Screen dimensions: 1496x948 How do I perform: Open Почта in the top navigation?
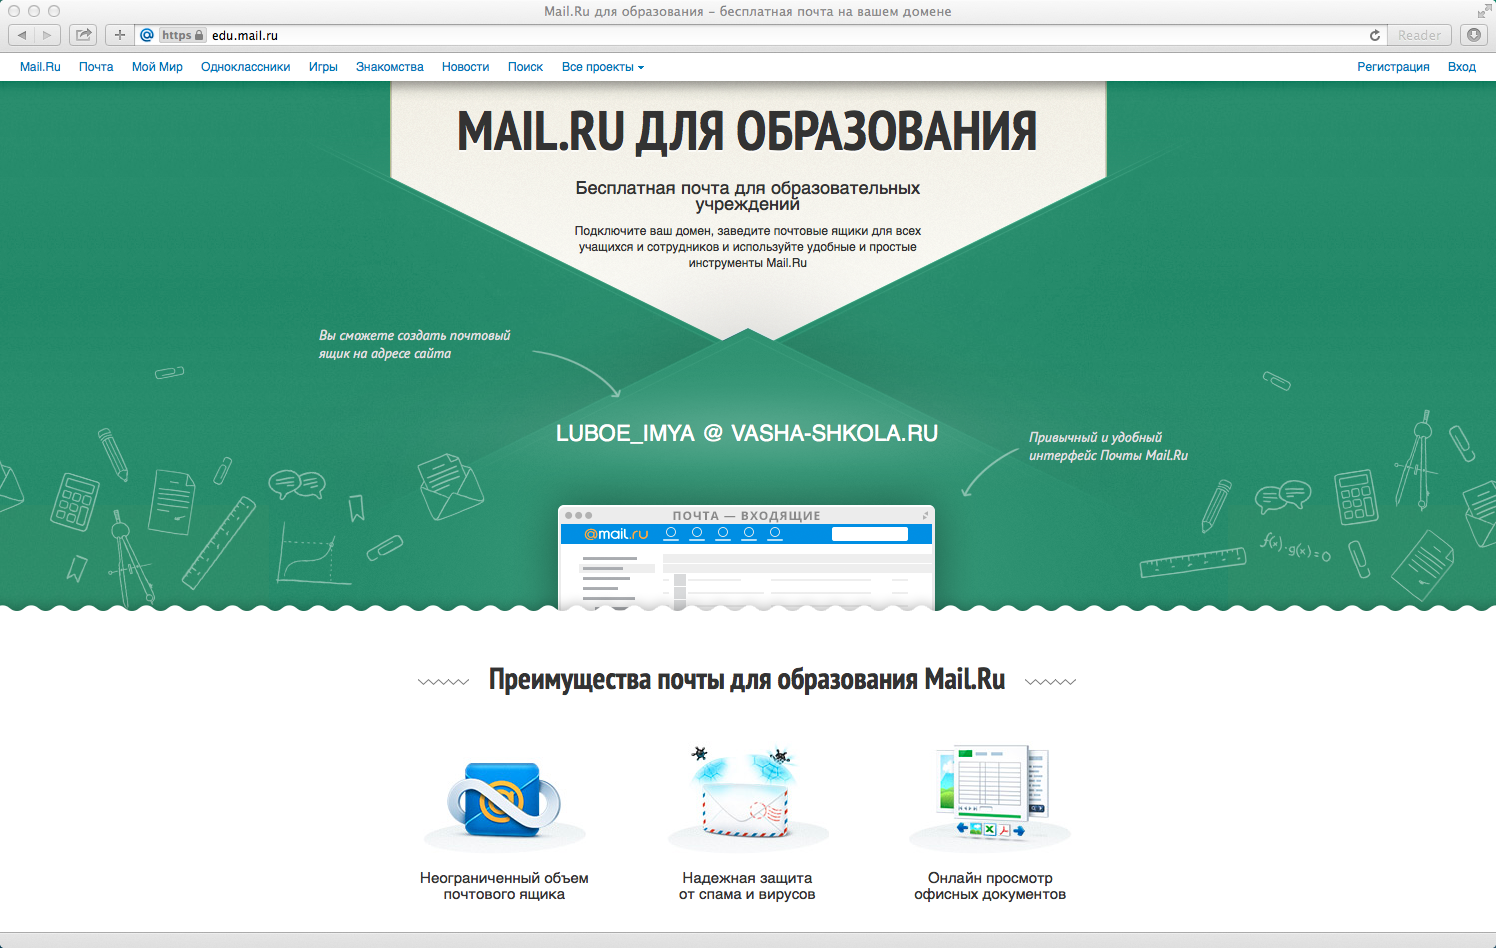click(x=96, y=67)
